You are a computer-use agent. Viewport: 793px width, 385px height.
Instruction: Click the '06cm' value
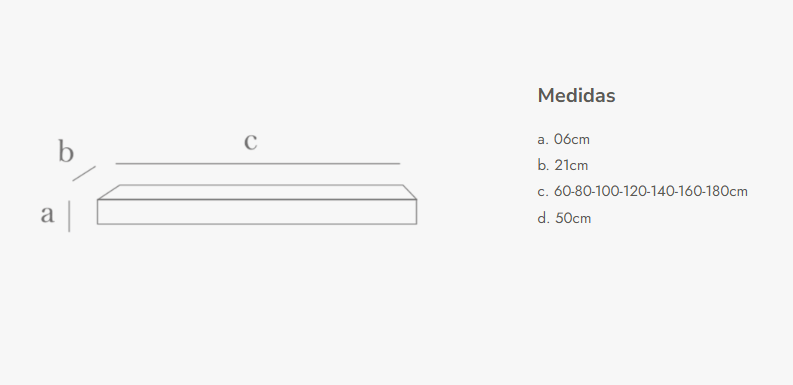point(571,139)
